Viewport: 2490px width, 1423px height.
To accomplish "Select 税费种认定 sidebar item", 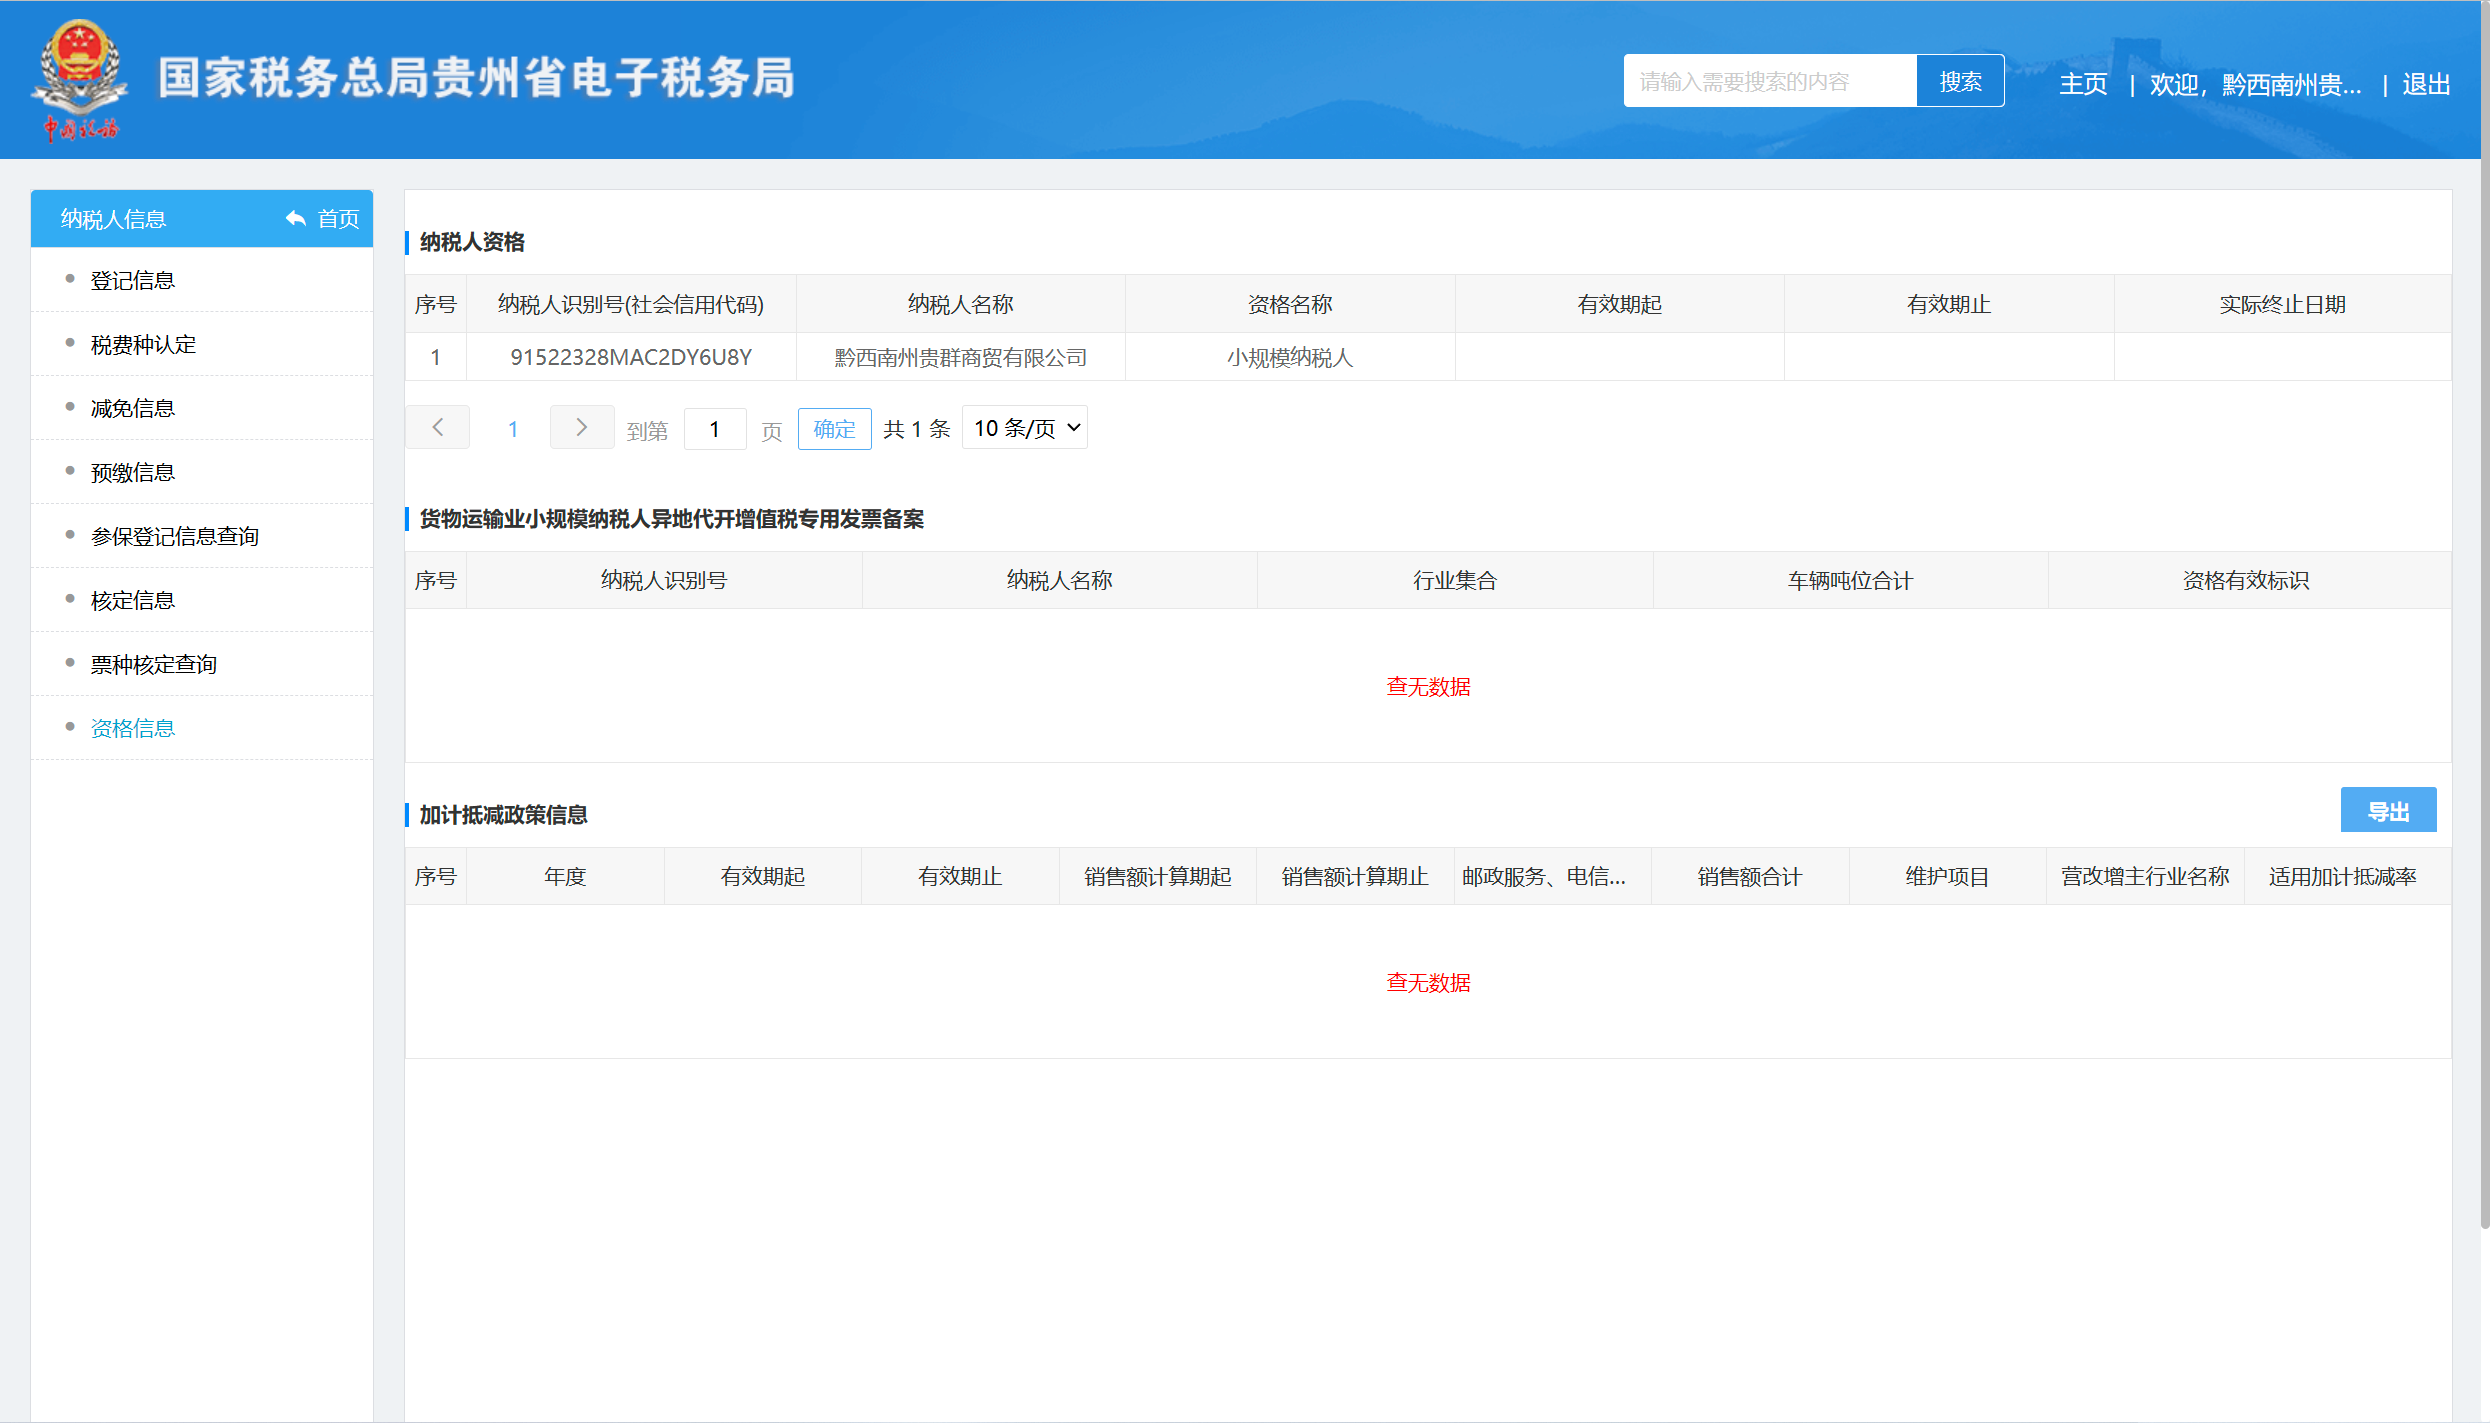I will (143, 345).
